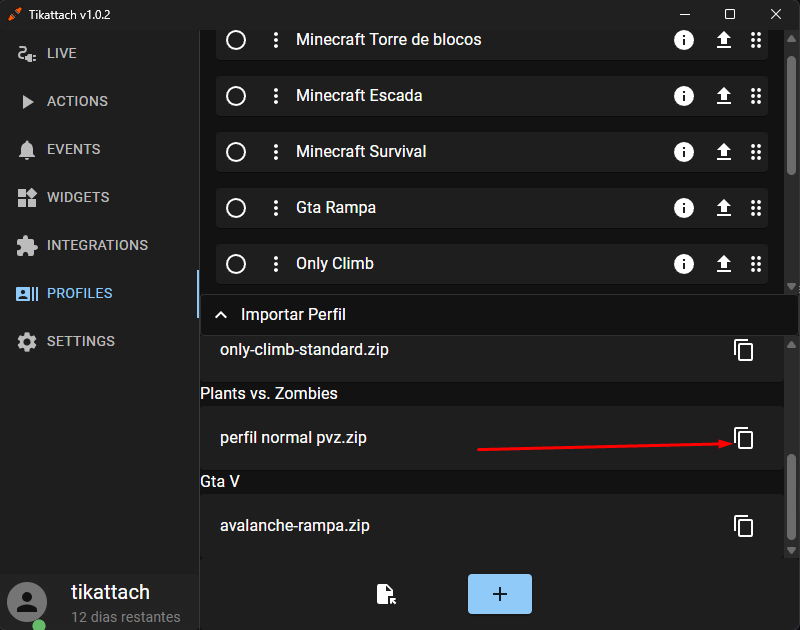Switch to the WIDGETS page
The width and height of the screenshot is (800, 630).
(99, 197)
